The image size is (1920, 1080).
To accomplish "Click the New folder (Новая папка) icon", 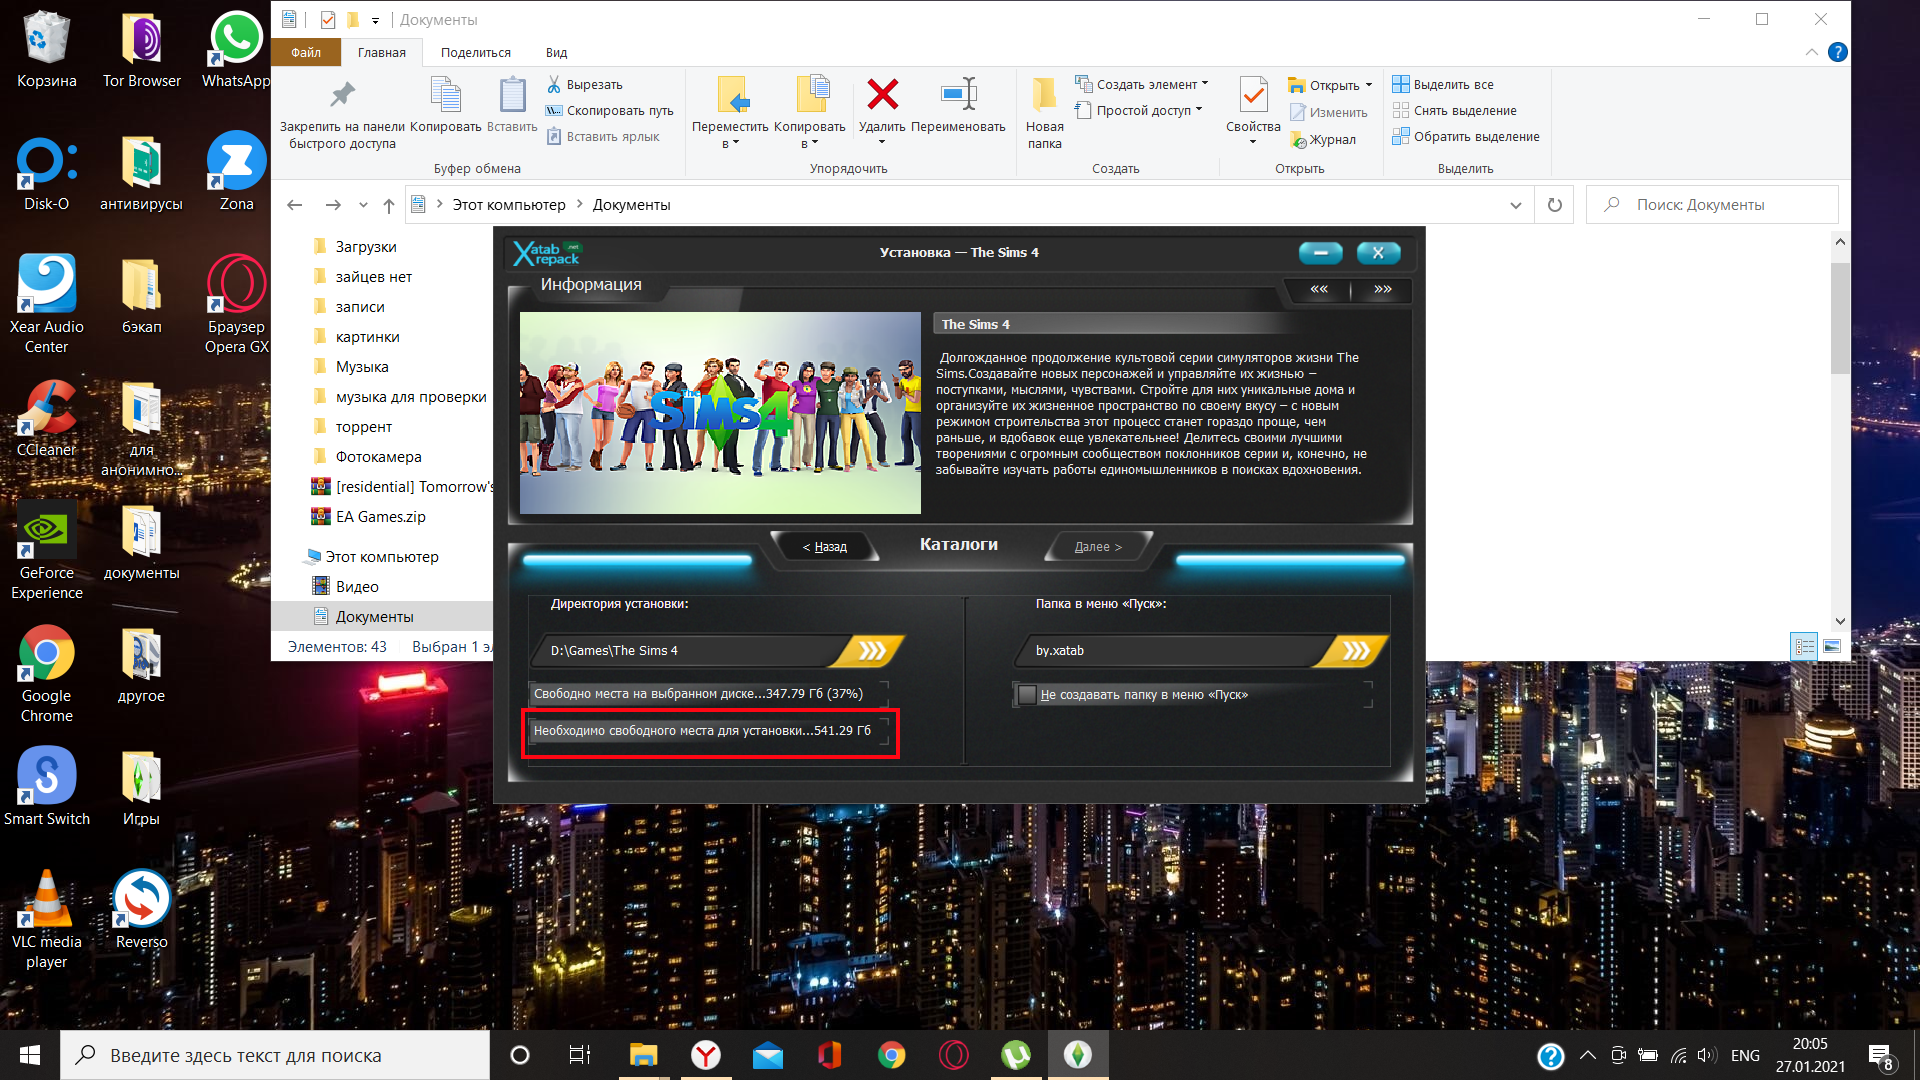I will tap(1044, 95).
